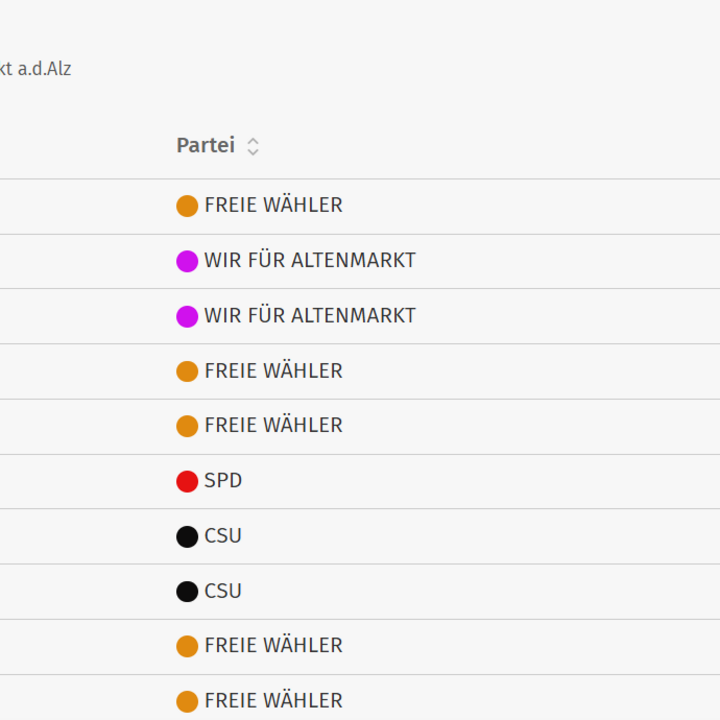Select the first CSU label

coord(223,536)
